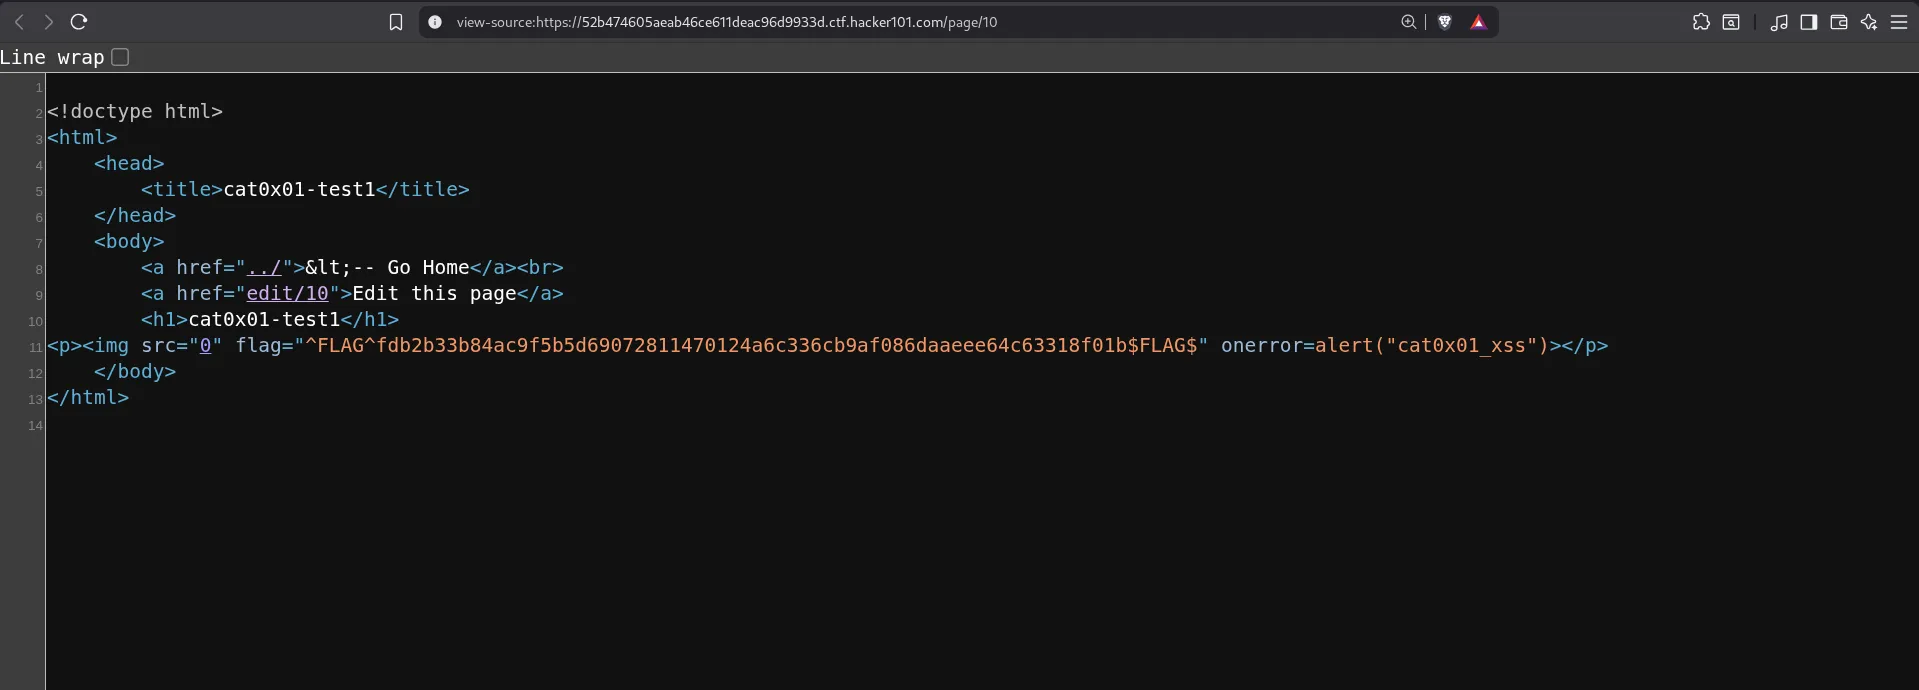Viewport: 1919px width, 690px height.
Task: Click the closing </head> tag
Action: tap(135, 215)
